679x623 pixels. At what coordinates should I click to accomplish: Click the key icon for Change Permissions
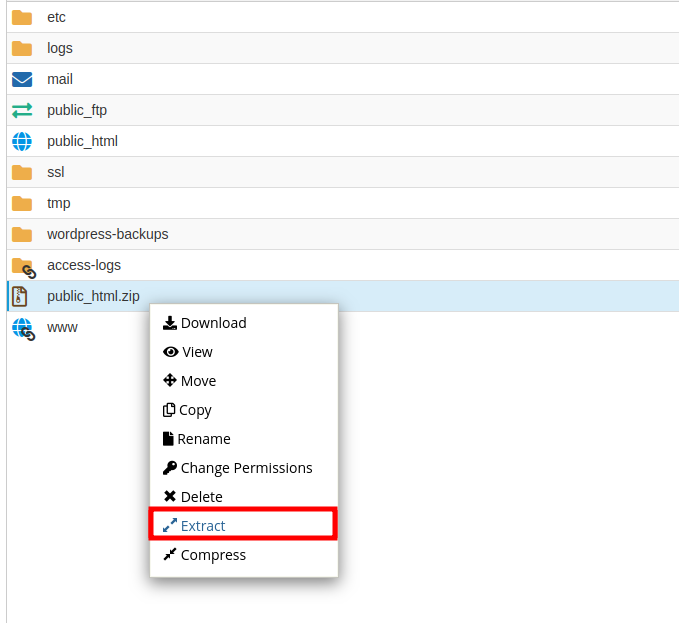click(170, 468)
